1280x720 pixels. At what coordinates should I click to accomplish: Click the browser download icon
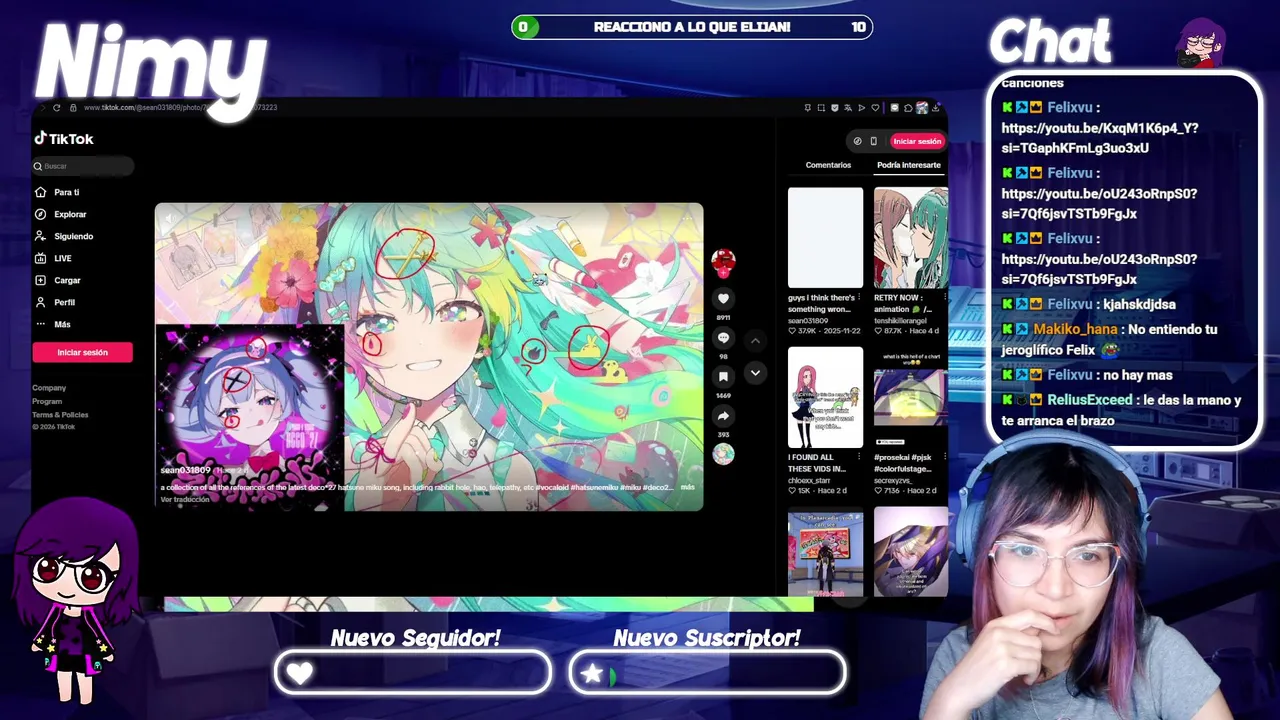point(936,108)
